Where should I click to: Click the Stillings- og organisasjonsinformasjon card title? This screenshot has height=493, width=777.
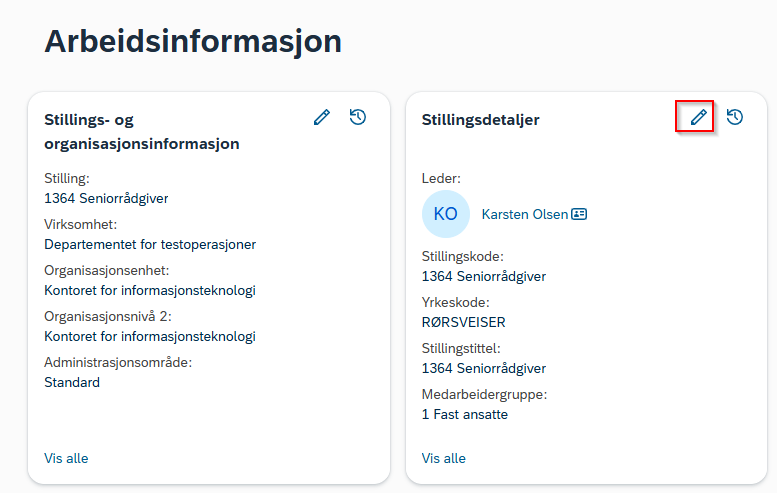pos(142,132)
